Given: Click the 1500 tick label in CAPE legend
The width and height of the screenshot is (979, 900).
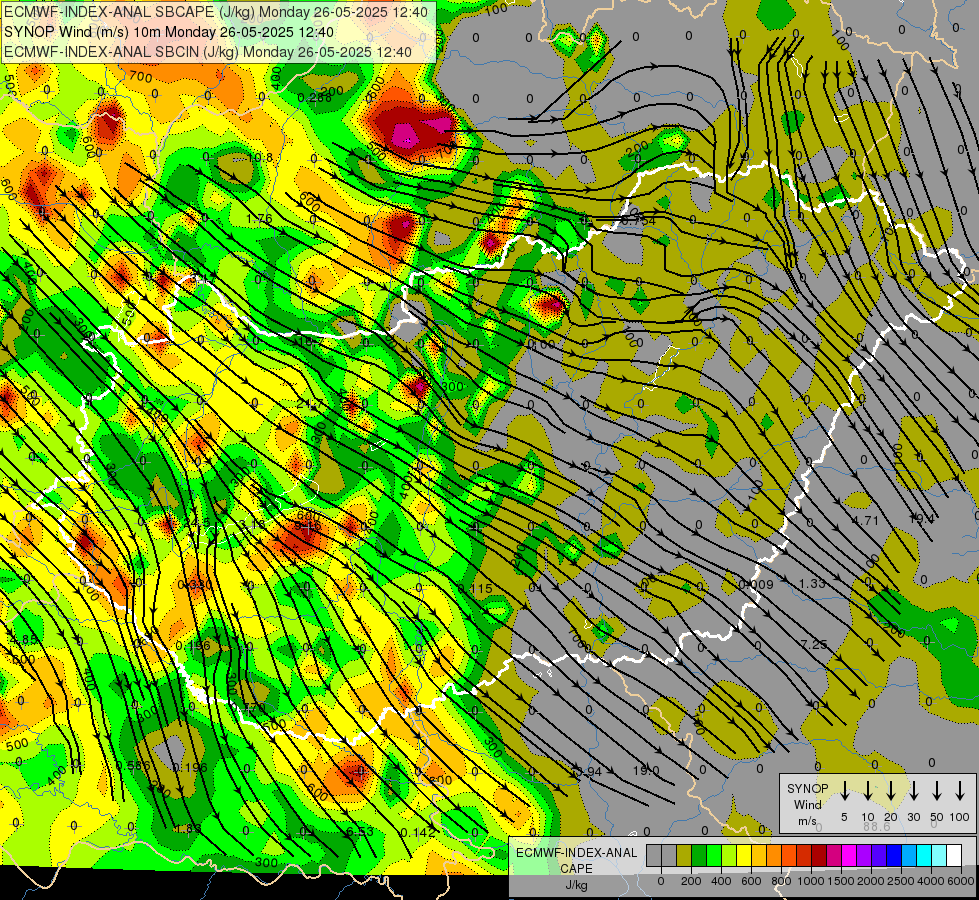Looking at the screenshot, I should pos(841,881).
